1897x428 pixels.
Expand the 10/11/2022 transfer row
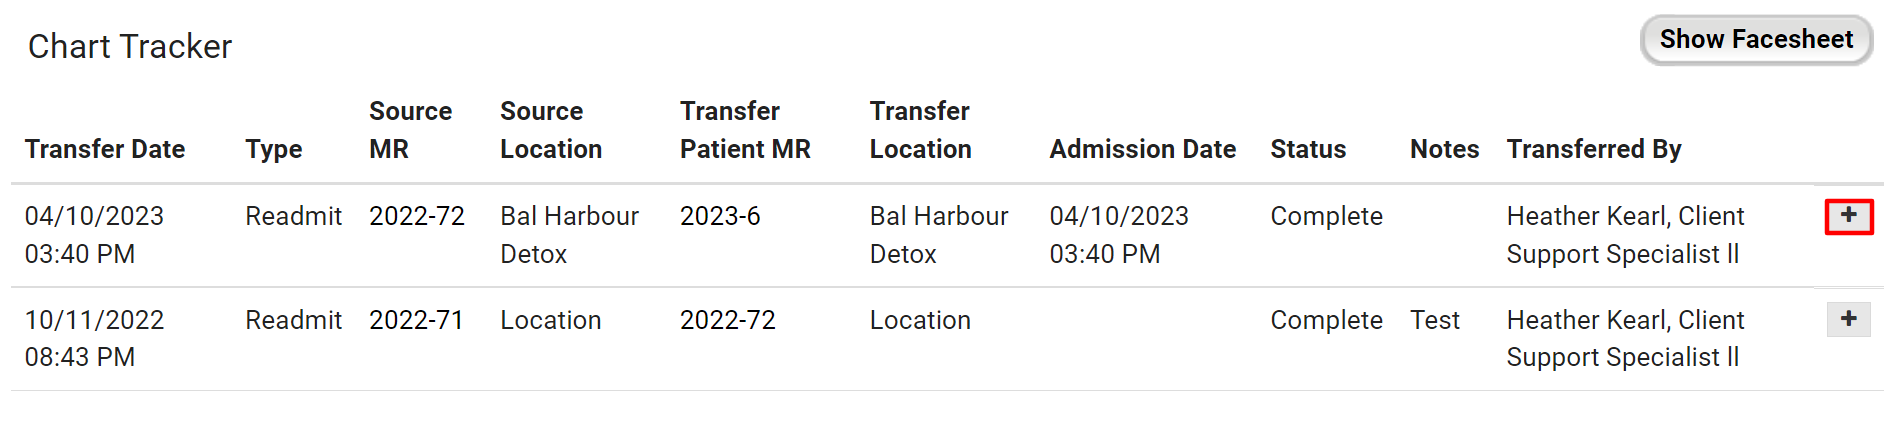point(1848,319)
